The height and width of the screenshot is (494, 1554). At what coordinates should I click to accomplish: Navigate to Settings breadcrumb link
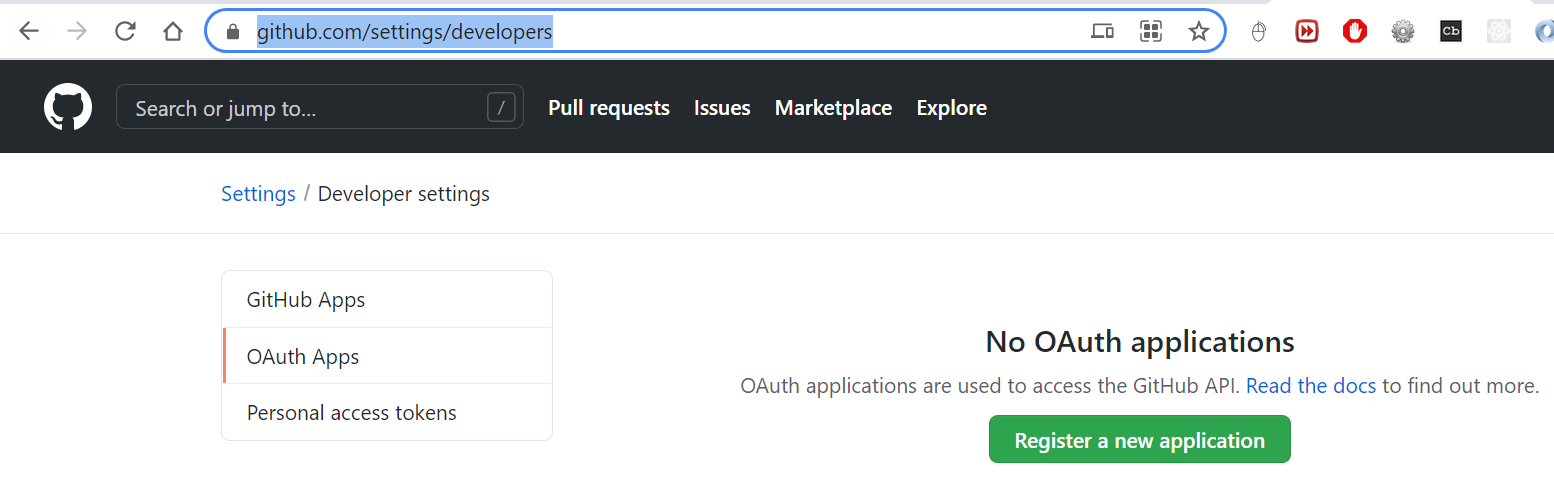[x=258, y=193]
